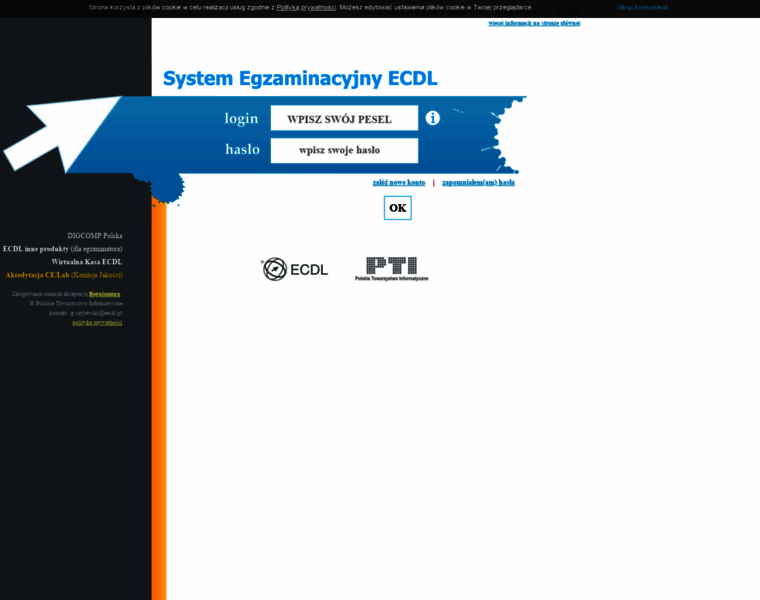Open the ECDL logo
The height and width of the screenshot is (600, 760).
pos(295,269)
